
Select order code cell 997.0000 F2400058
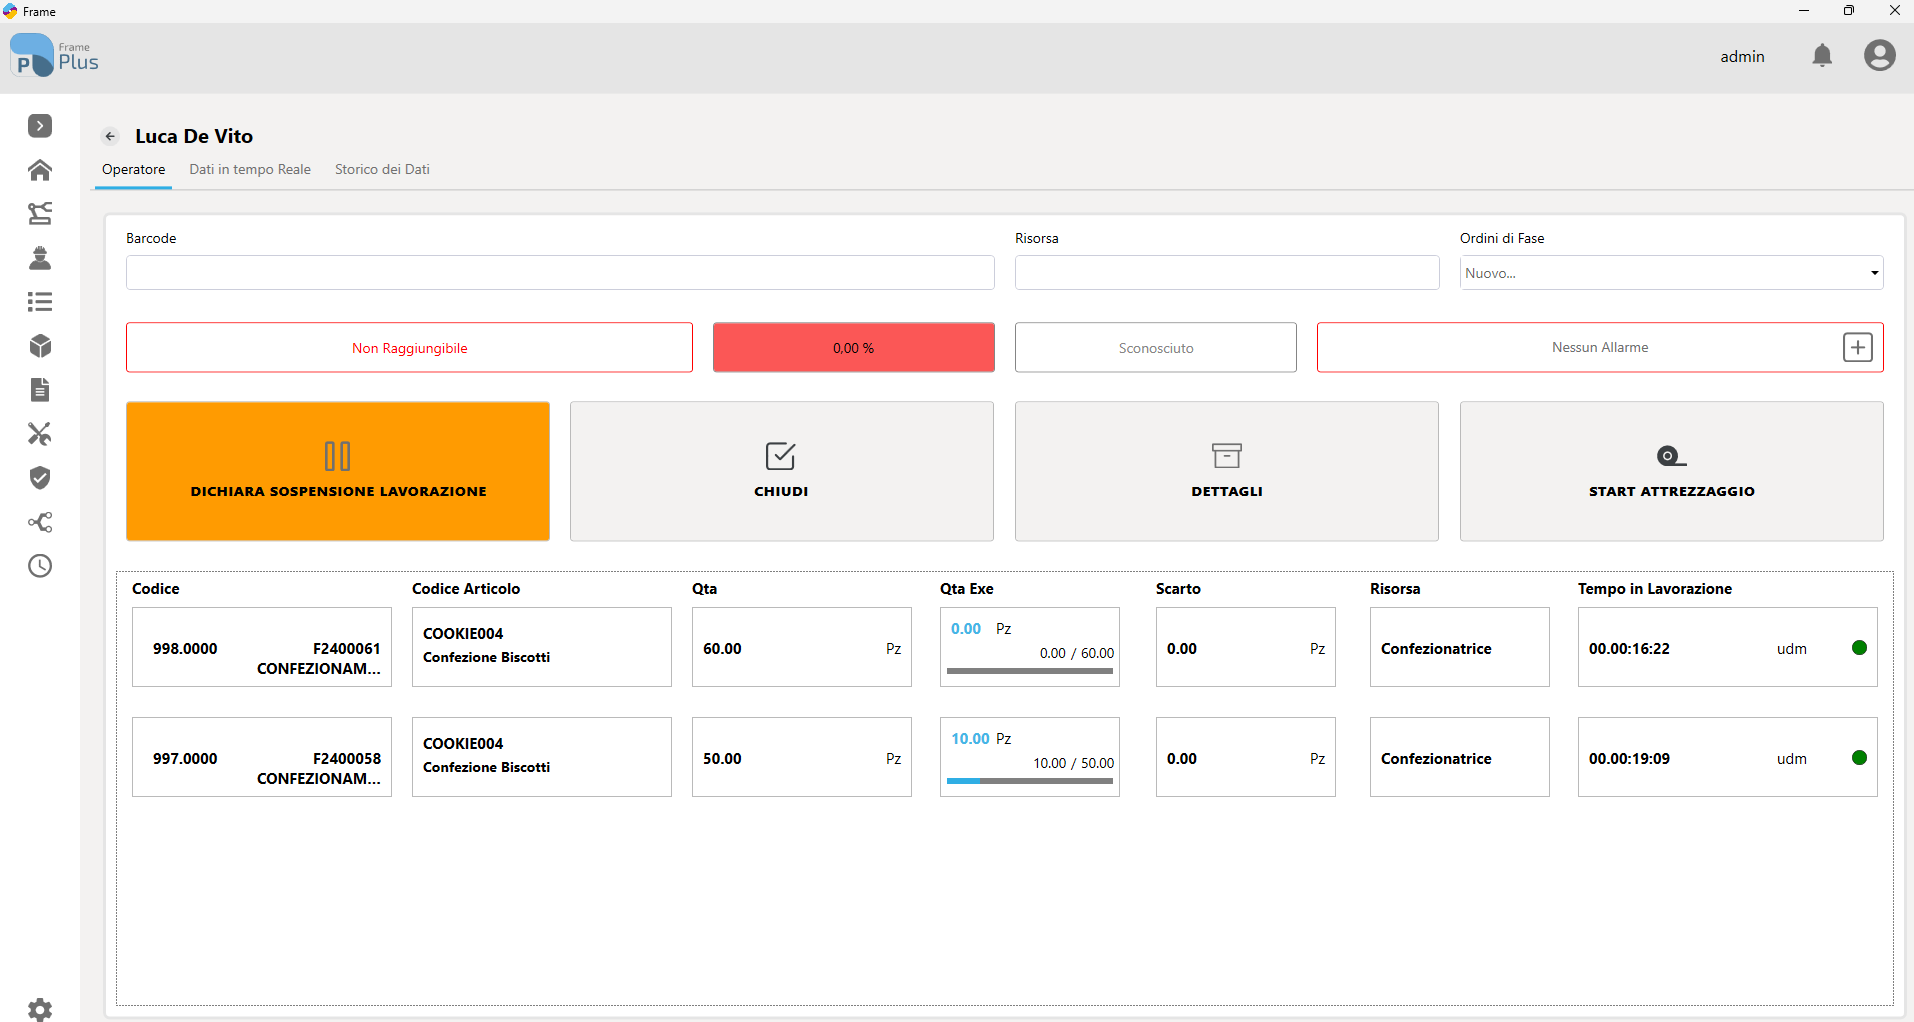[x=261, y=757]
